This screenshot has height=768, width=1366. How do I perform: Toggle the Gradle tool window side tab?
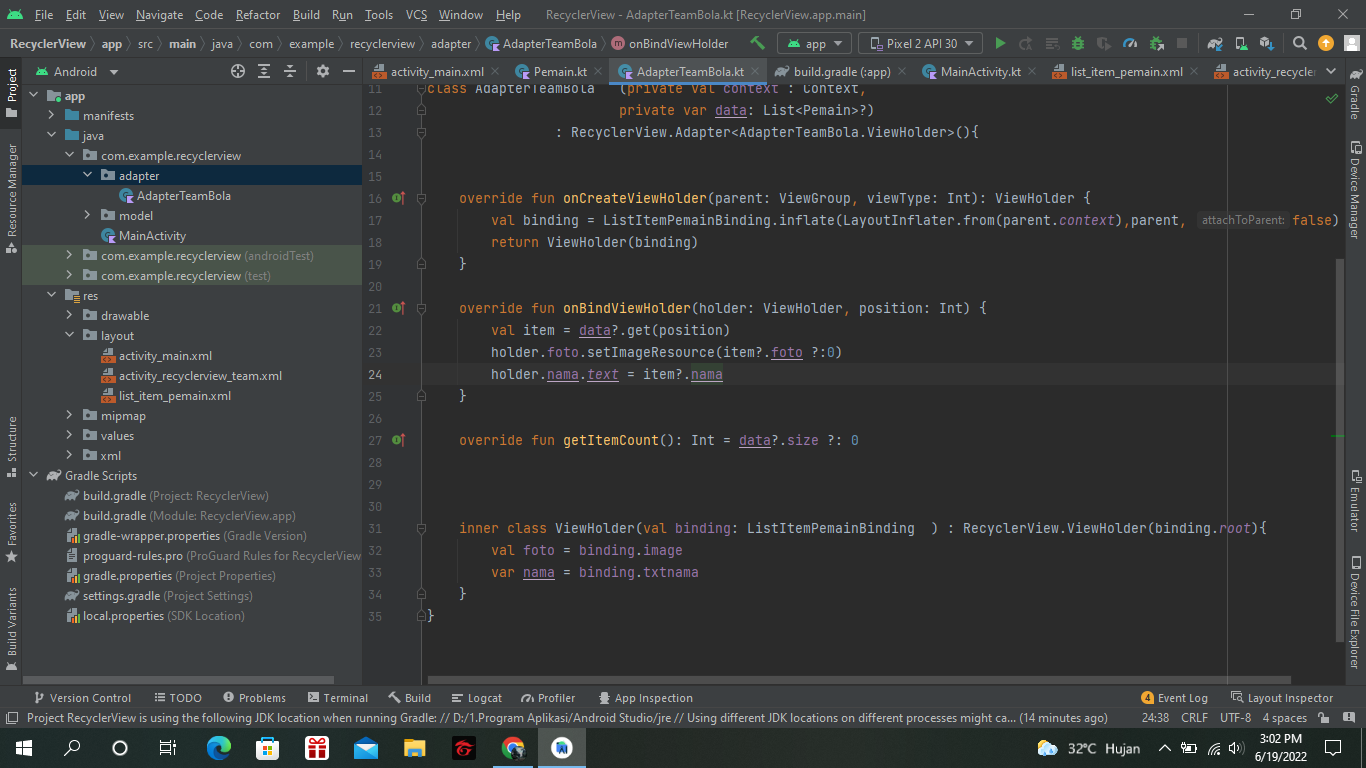click(x=1355, y=96)
